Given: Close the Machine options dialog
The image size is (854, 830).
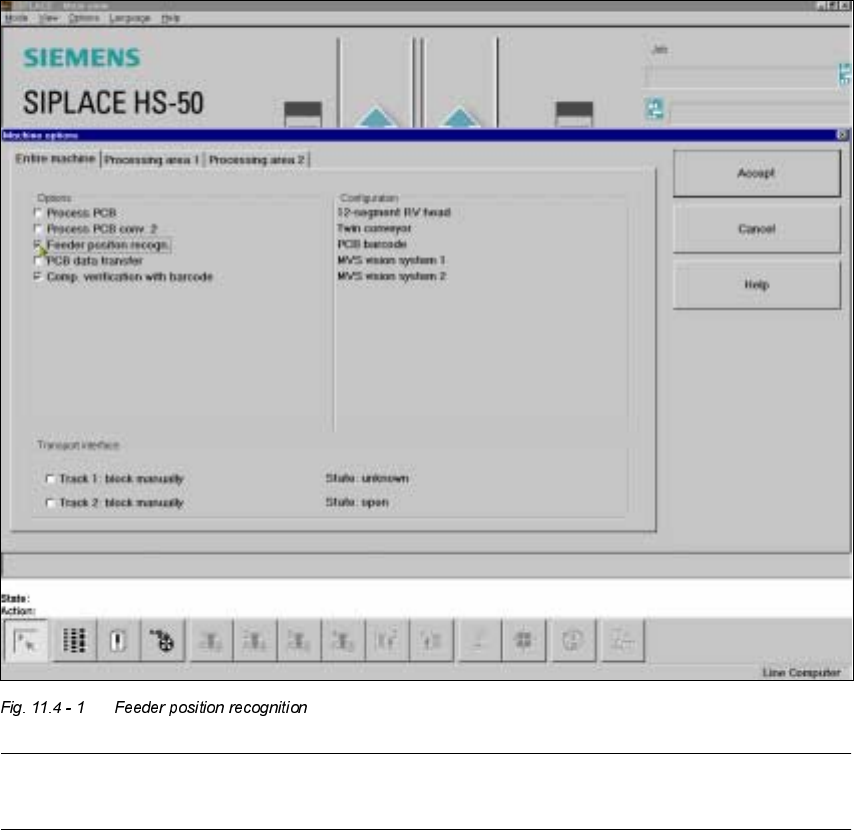Looking at the screenshot, I should click(842, 135).
